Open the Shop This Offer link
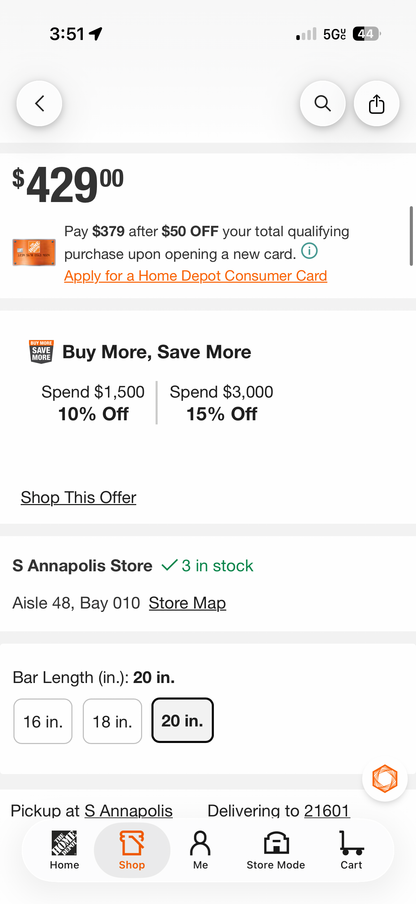Image resolution: width=416 pixels, height=904 pixels. pos(78,498)
